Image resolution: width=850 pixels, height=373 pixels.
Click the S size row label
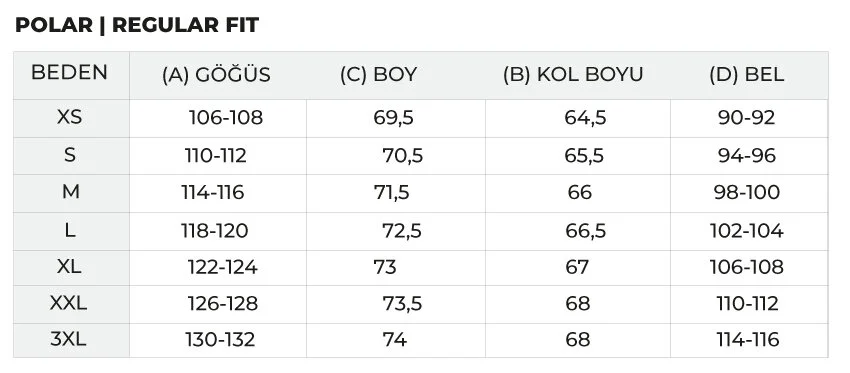[x=70, y=156]
